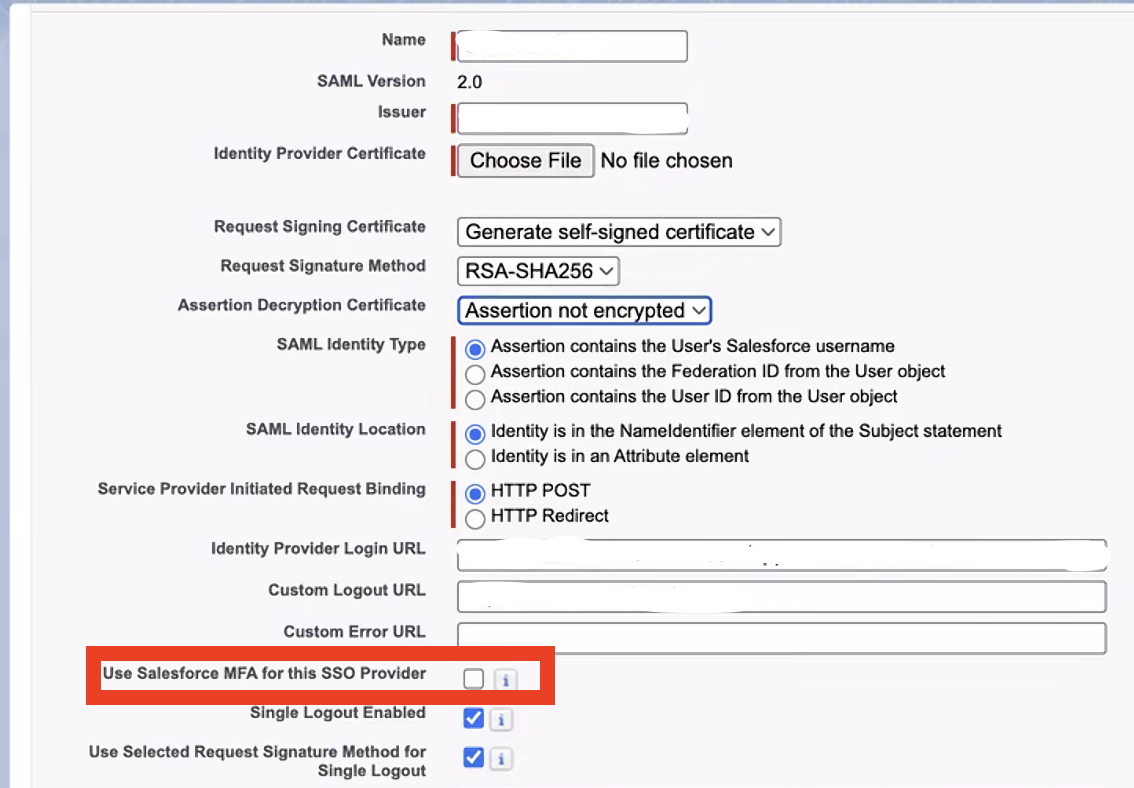The image size is (1134, 788).
Task: Focus the Custom Error URL field
Action: click(x=782, y=638)
